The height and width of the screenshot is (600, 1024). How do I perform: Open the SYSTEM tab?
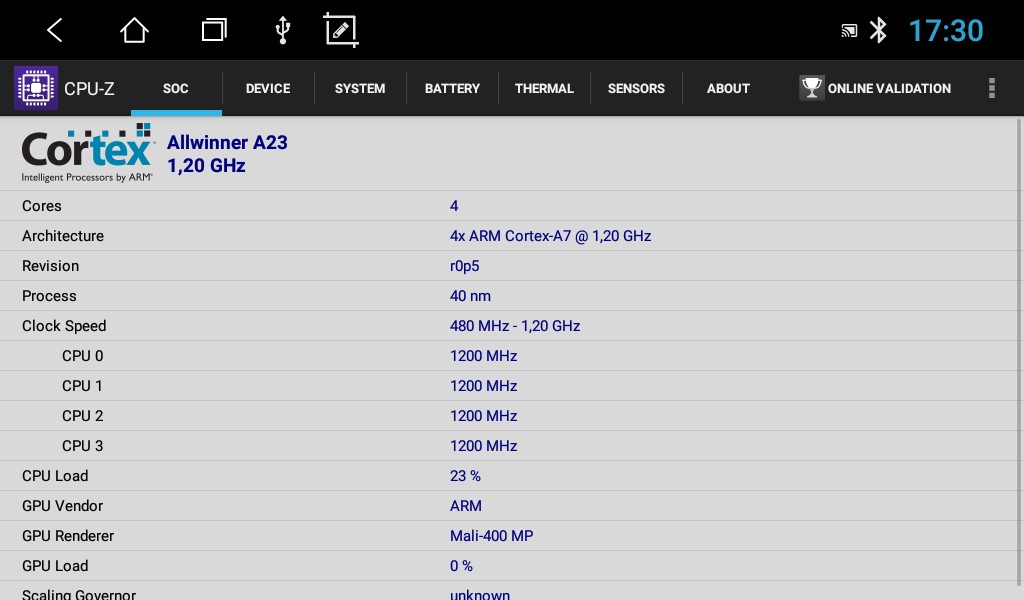click(x=360, y=88)
